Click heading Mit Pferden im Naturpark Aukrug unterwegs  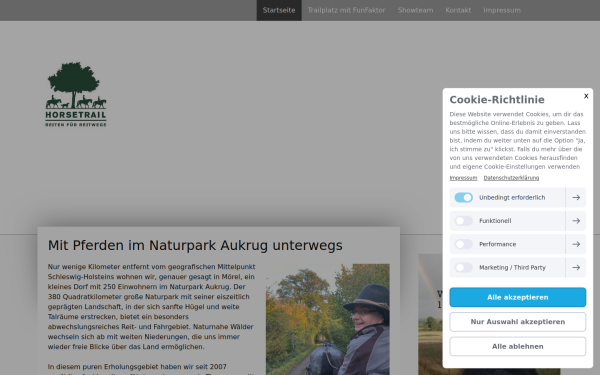tap(195, 245)
